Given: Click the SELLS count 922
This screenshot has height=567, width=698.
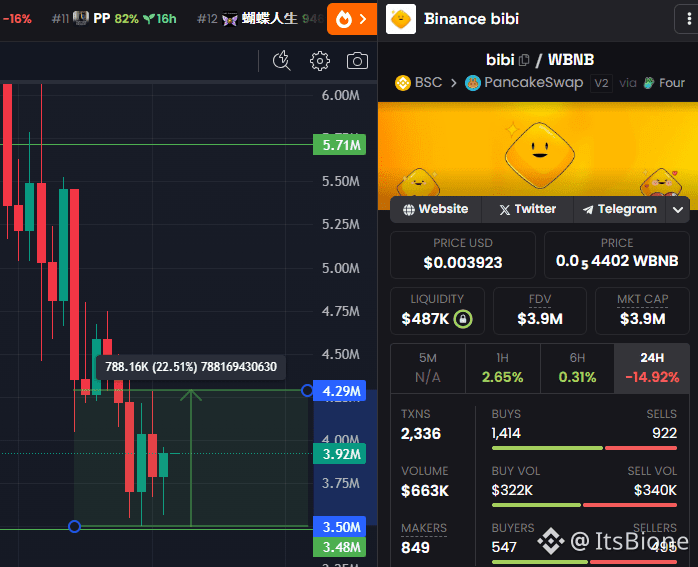Looking at the screenshot, I should click(664, 433).
